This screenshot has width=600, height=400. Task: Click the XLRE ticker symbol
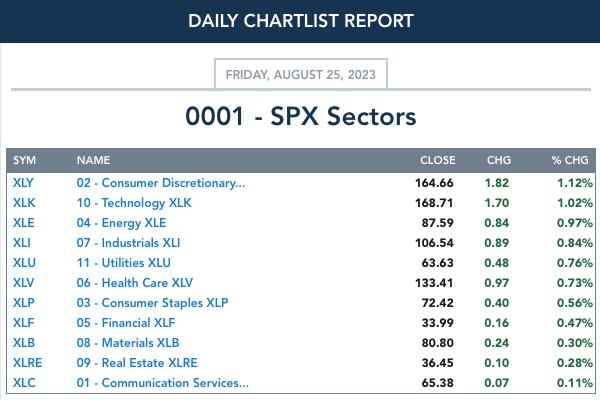(27, 362)
